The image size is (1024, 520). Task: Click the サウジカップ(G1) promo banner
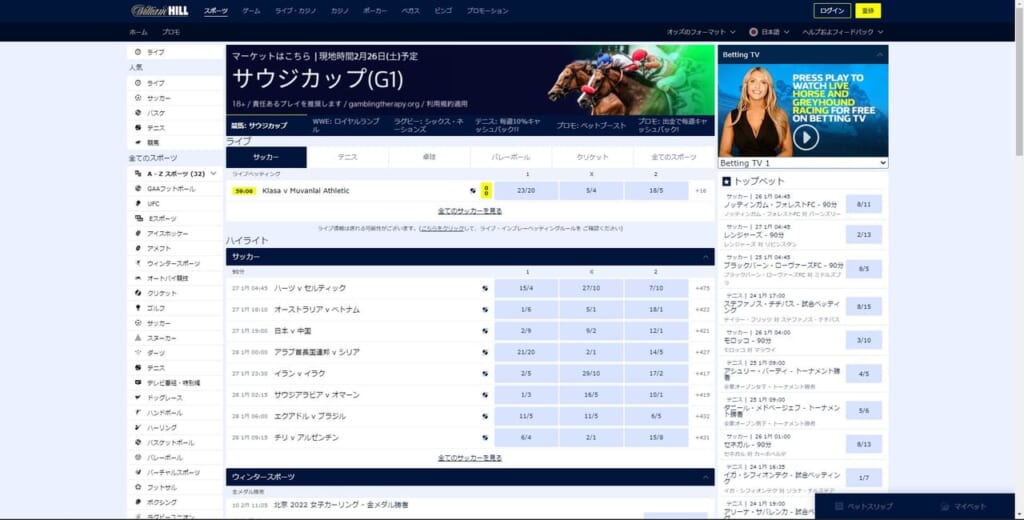pyautogui.click(x=470, y=80)
